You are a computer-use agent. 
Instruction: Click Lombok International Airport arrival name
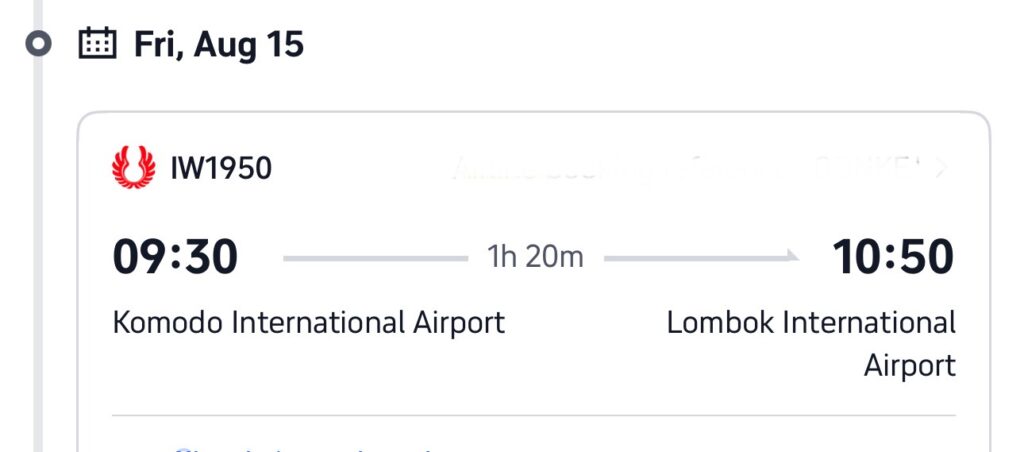click(811, 344)
